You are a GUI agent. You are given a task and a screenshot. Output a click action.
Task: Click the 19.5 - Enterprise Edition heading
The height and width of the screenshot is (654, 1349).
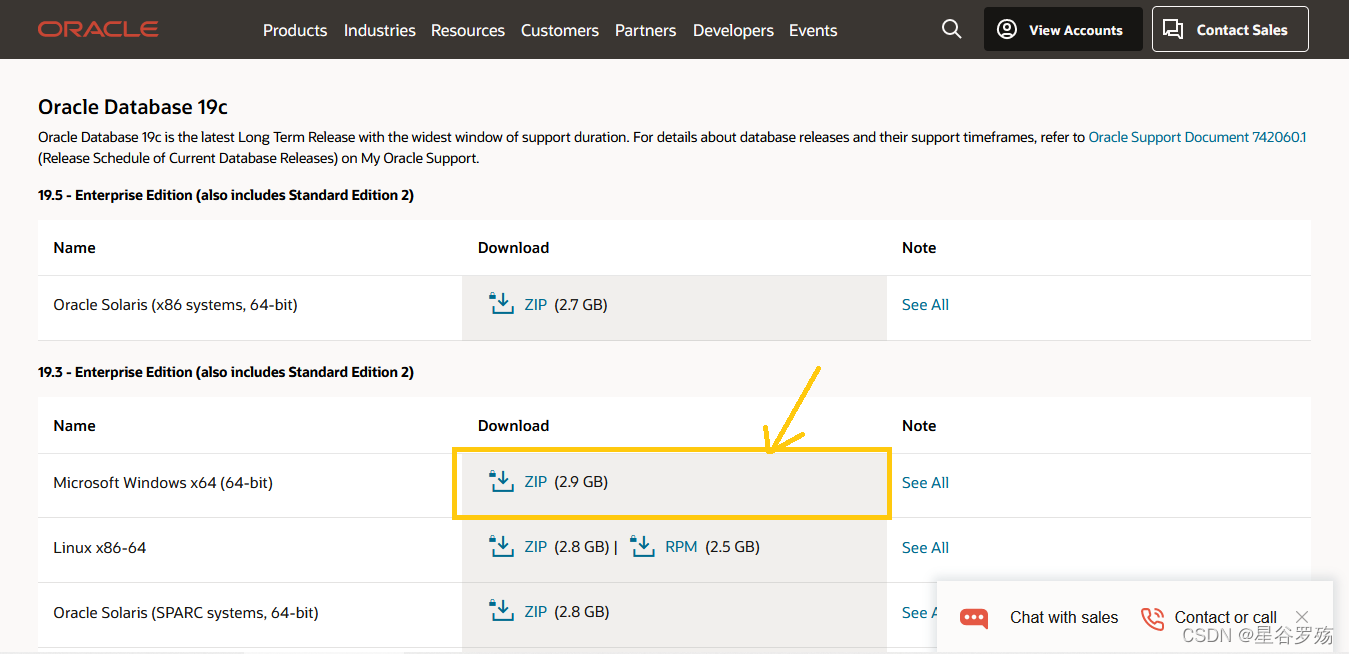click(226, 195)
